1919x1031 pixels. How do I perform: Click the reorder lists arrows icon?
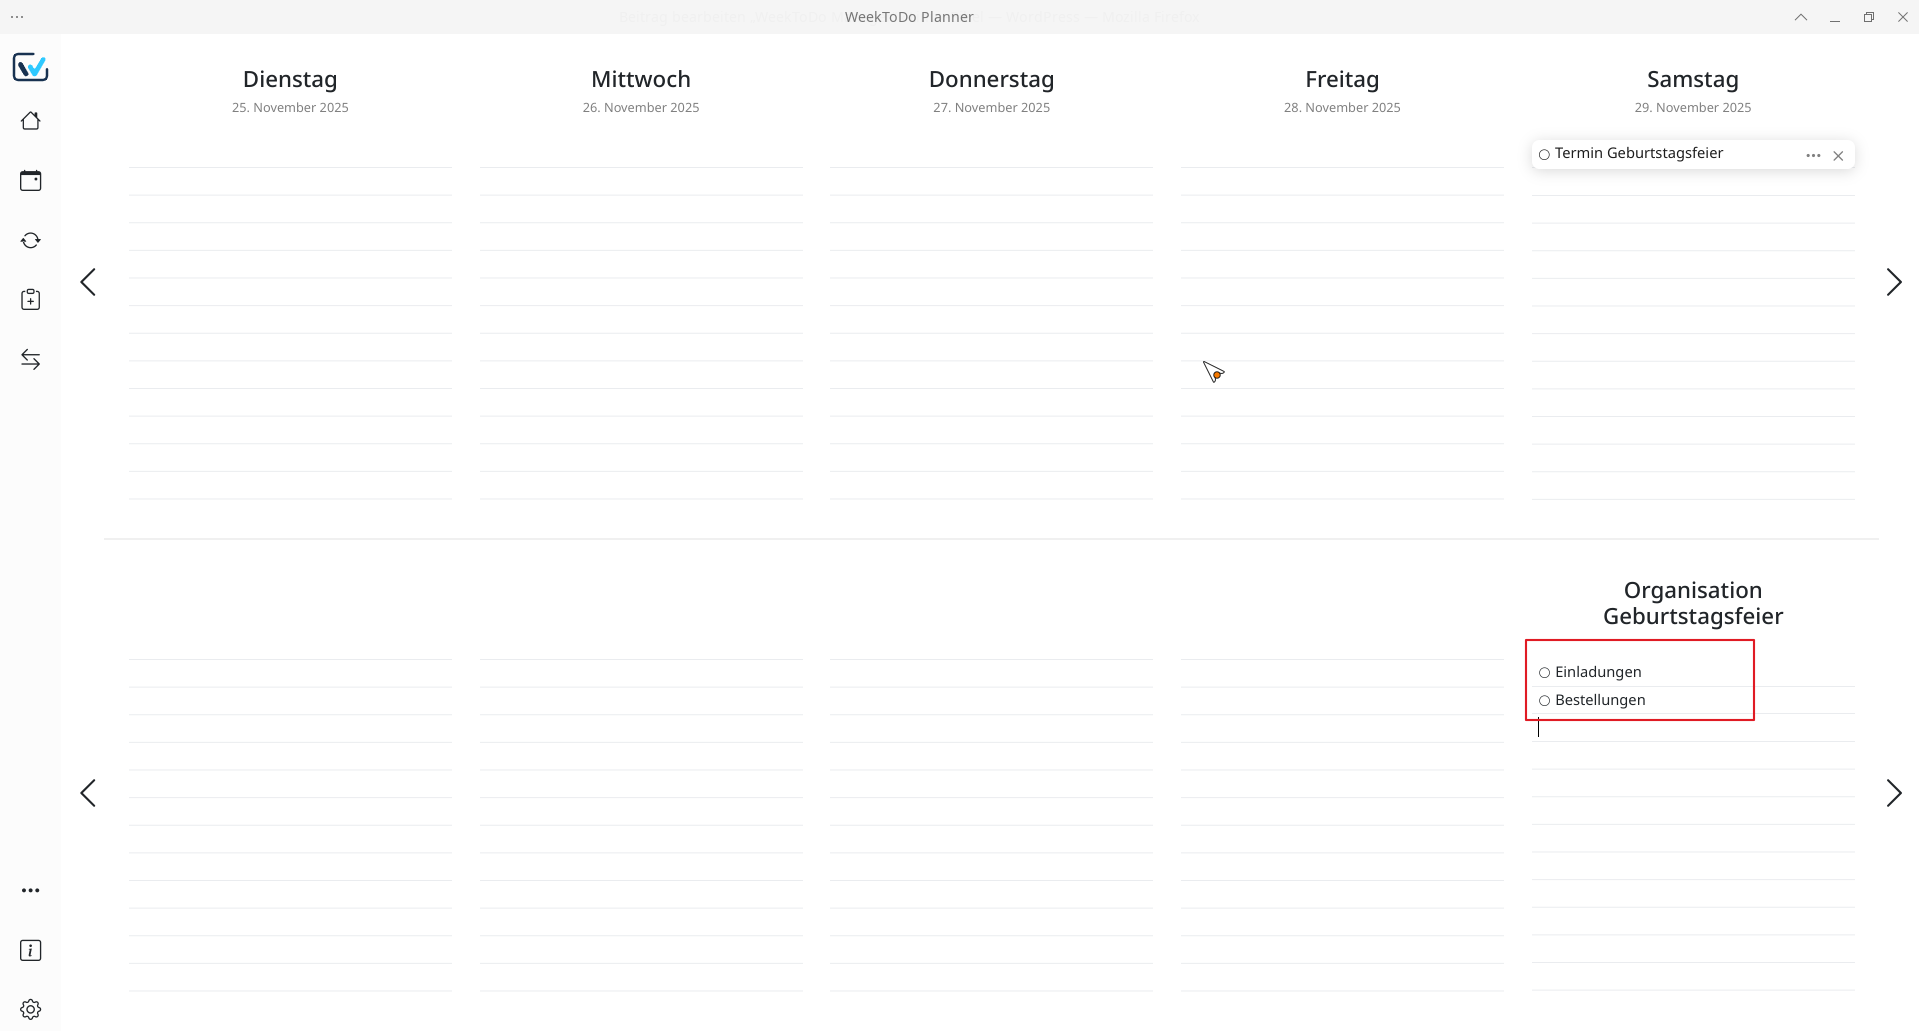click(31, 360)
